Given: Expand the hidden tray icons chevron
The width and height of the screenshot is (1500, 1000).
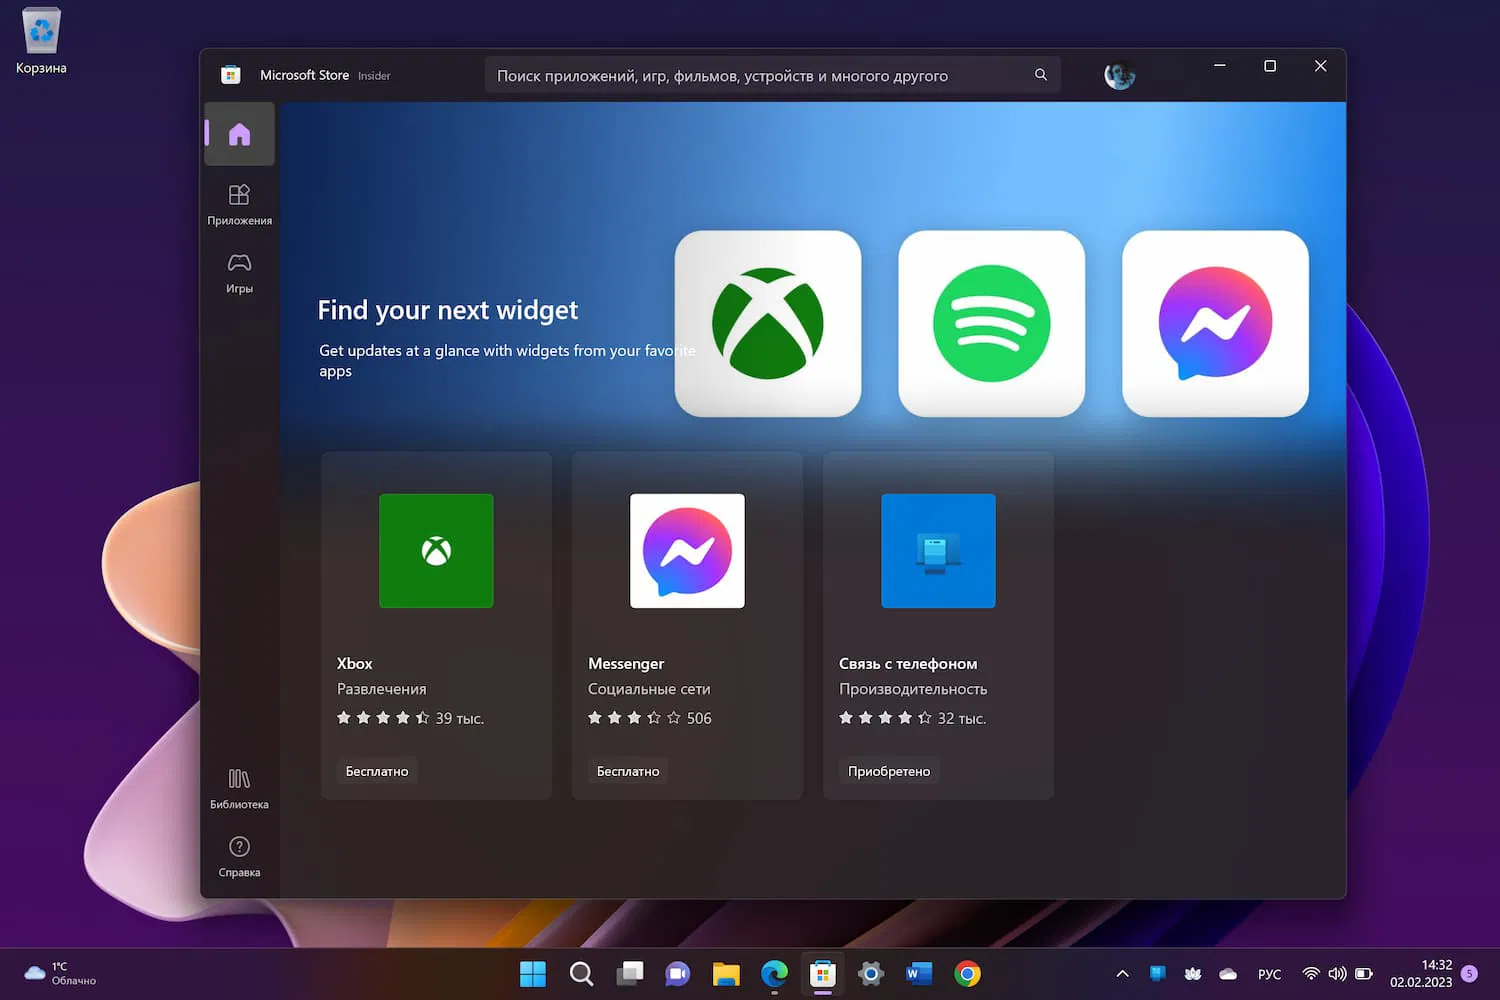Looking at the screenshot, I should click(1122, 973).
